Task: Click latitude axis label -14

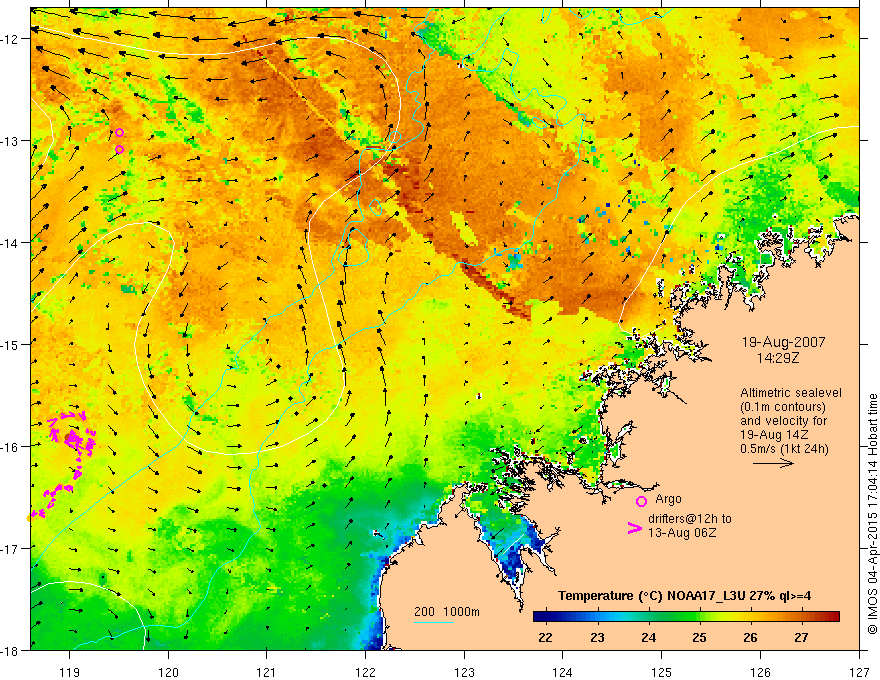Action: (9, 243)
